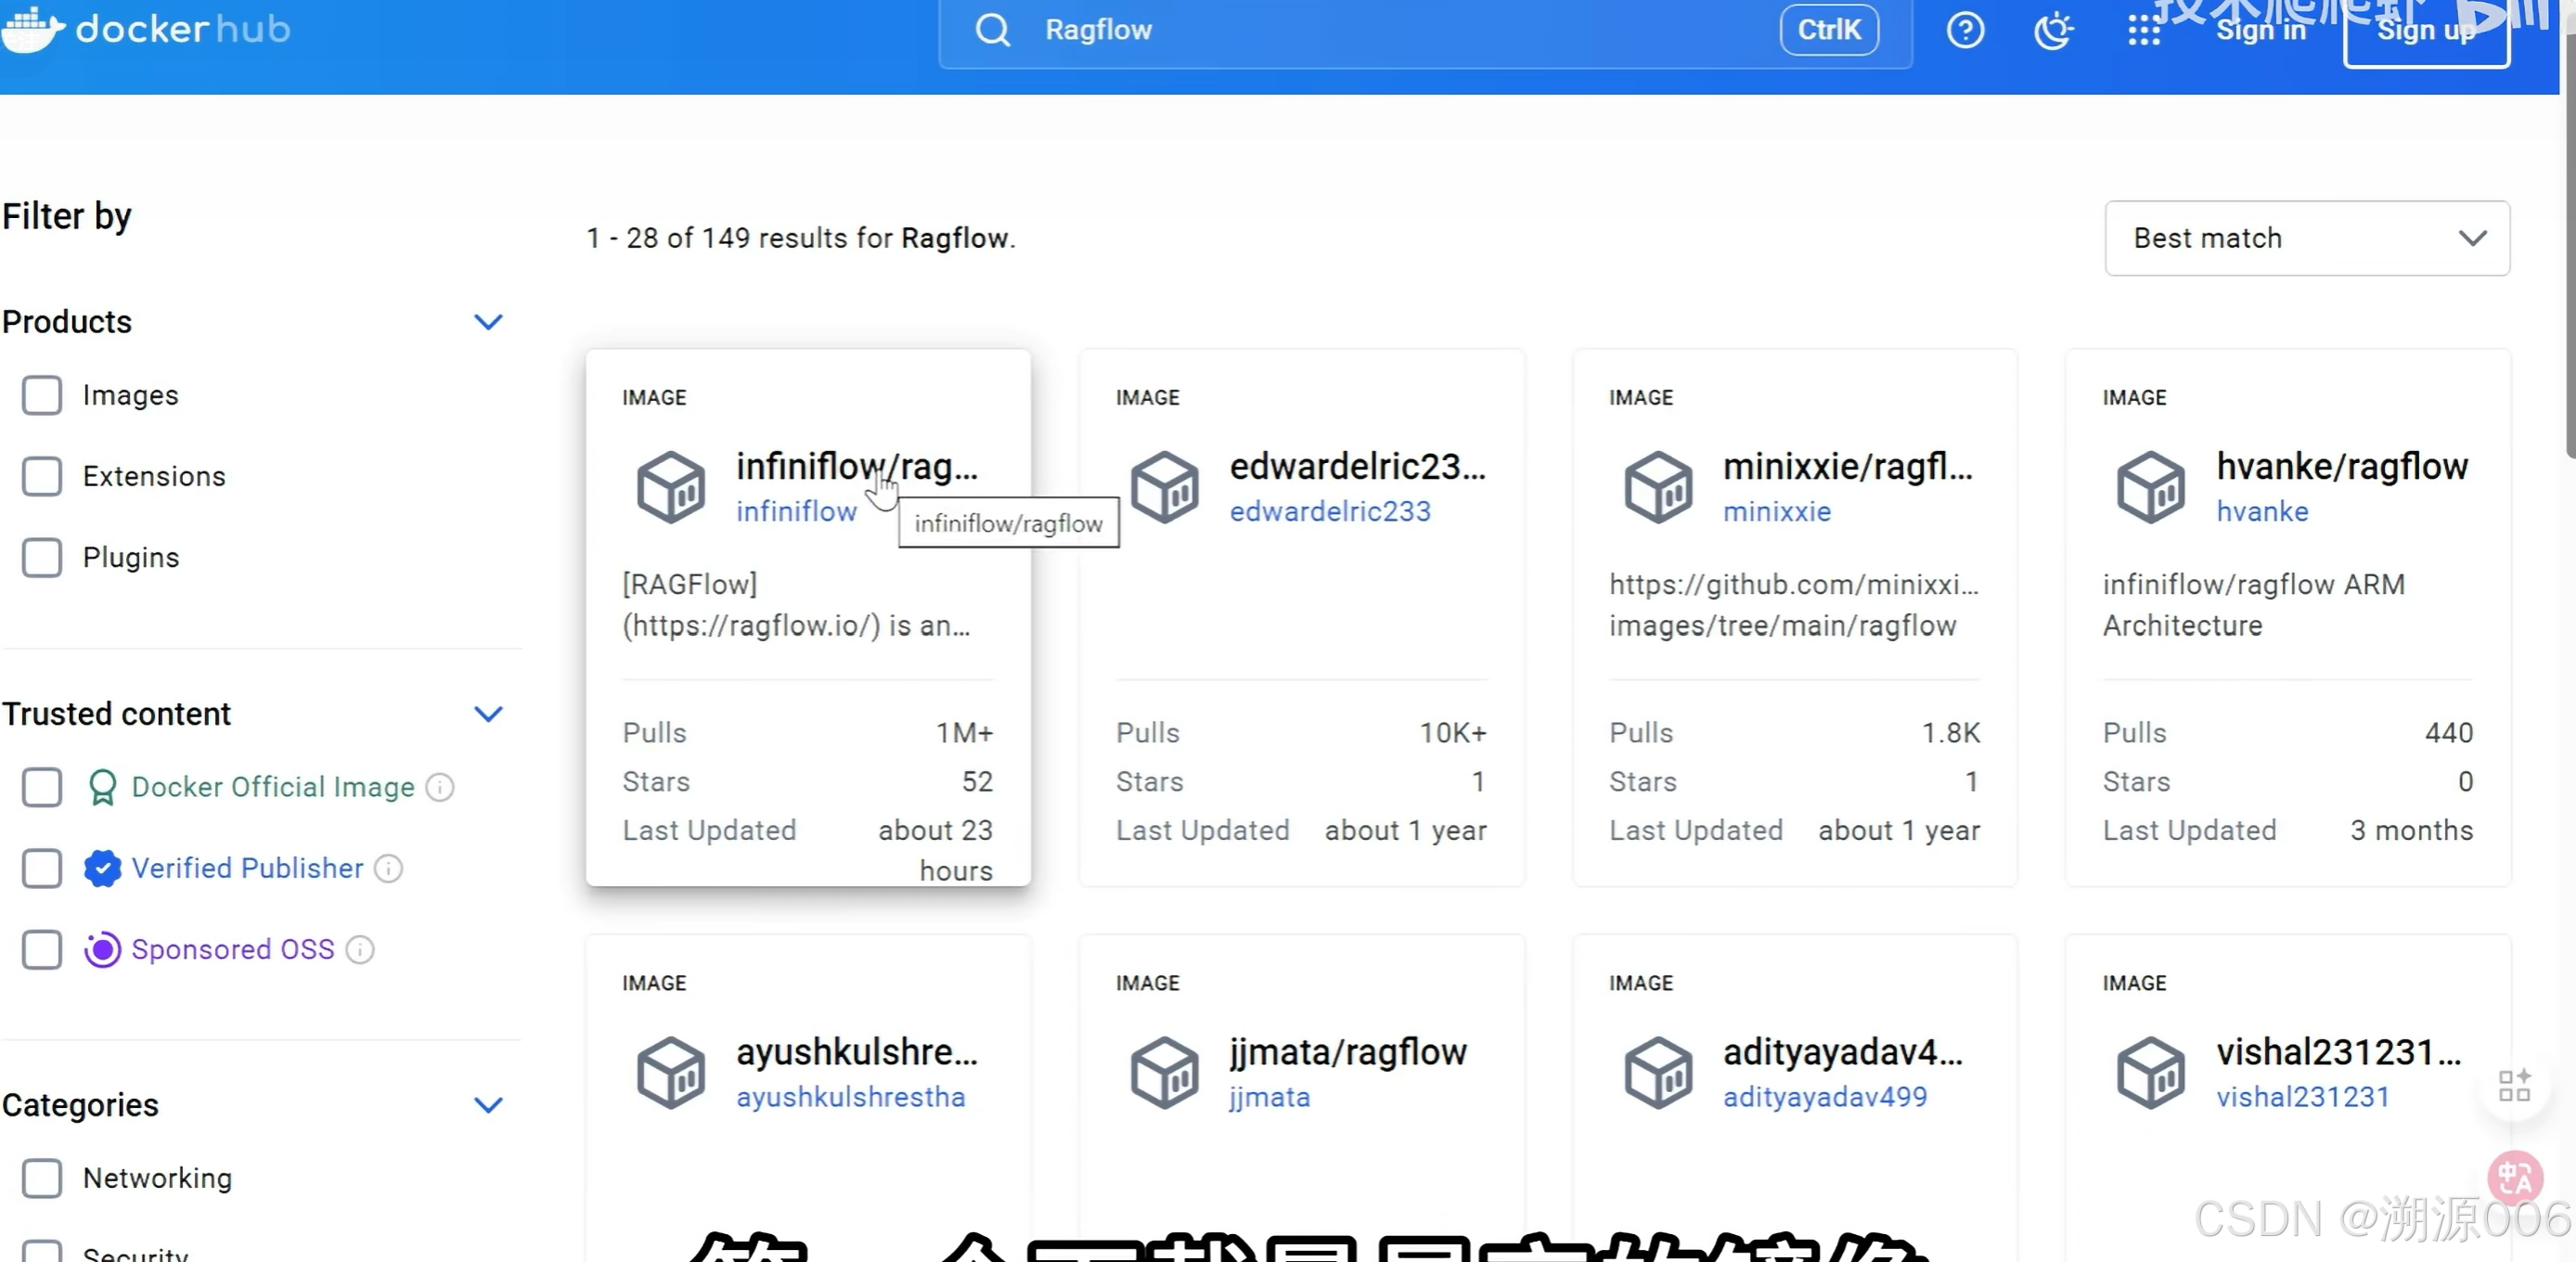
Task: Click the minixxie/ragfl... repository title
Action: pos(1848,467)
